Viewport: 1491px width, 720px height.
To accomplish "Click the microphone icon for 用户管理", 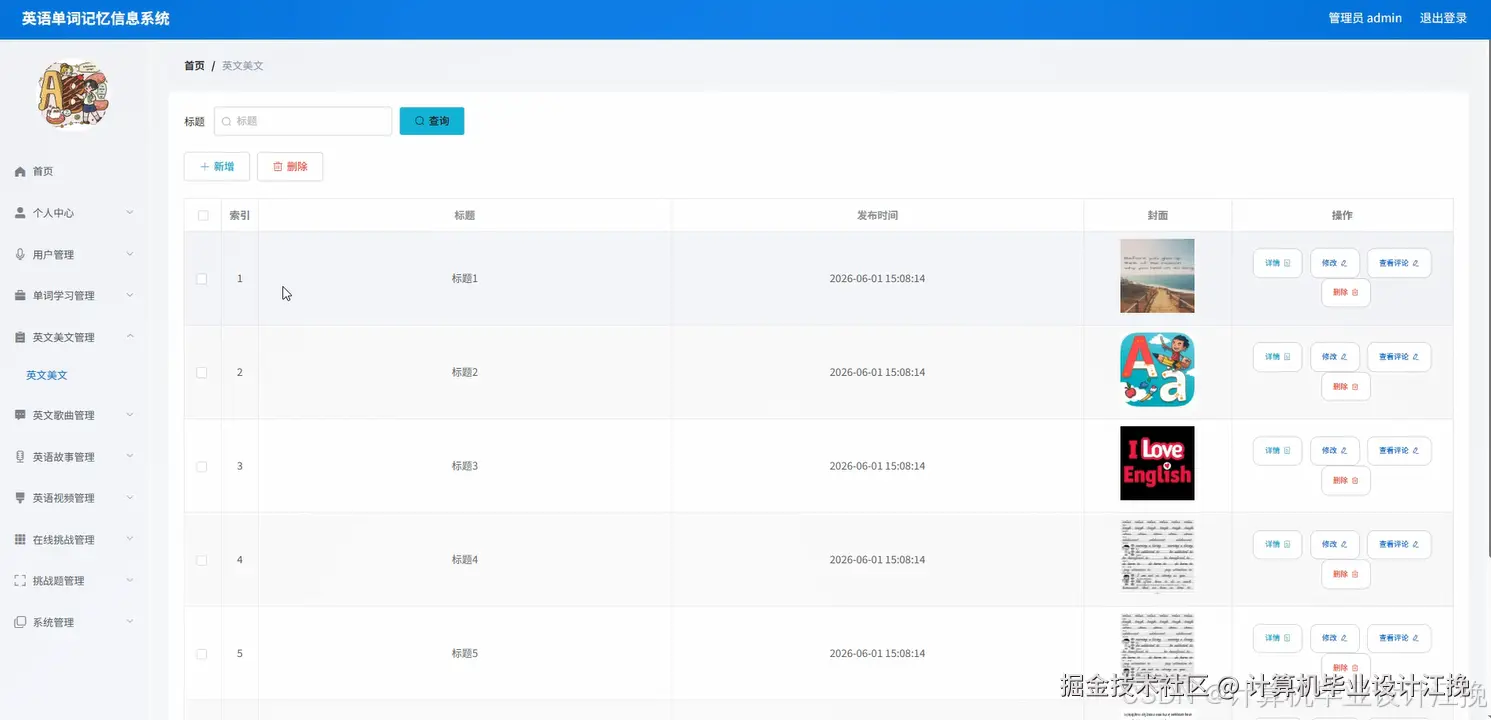I will click(x=20, y=255).
